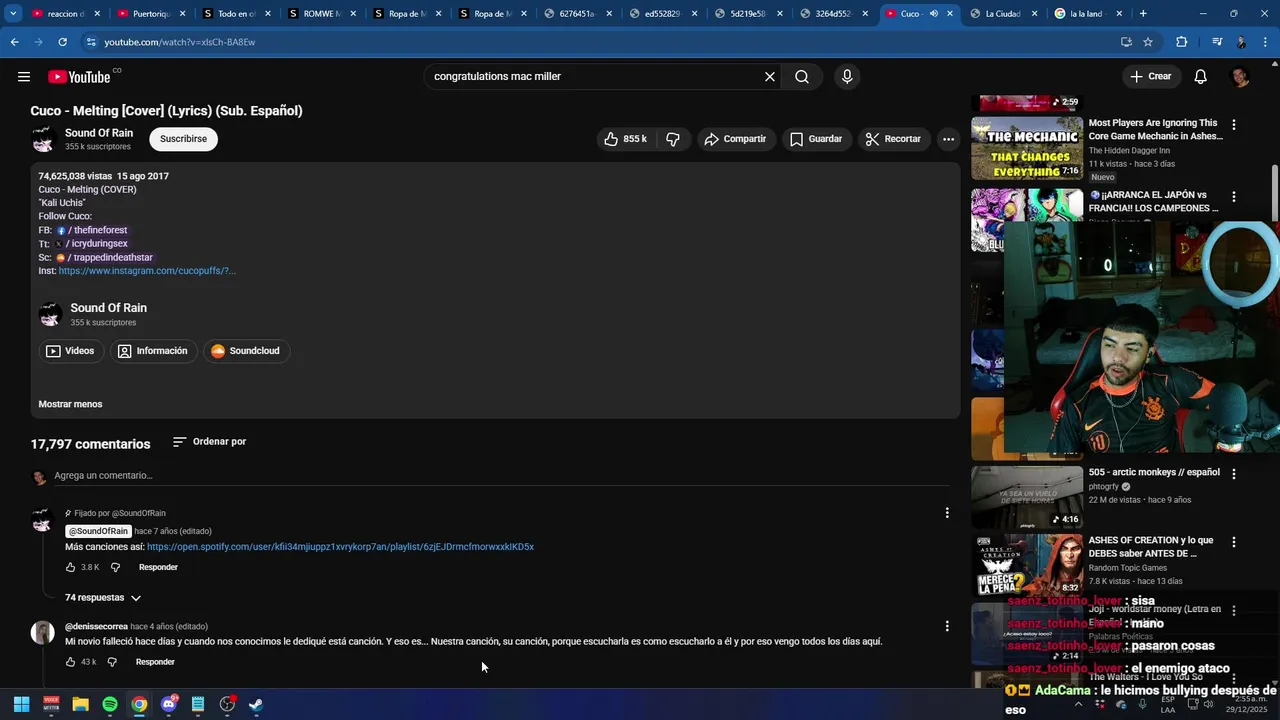Screen dimensions: 1280x720
Task: Click Crear to create content
Action: 1151,77
